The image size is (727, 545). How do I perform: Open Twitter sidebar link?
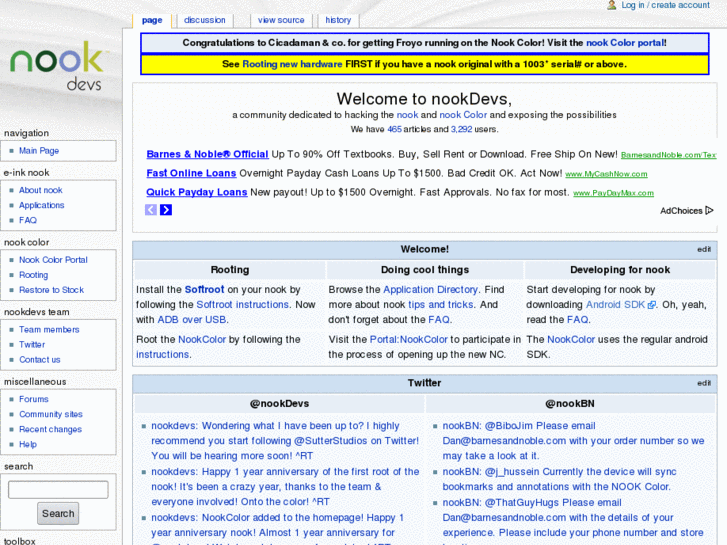32,345
